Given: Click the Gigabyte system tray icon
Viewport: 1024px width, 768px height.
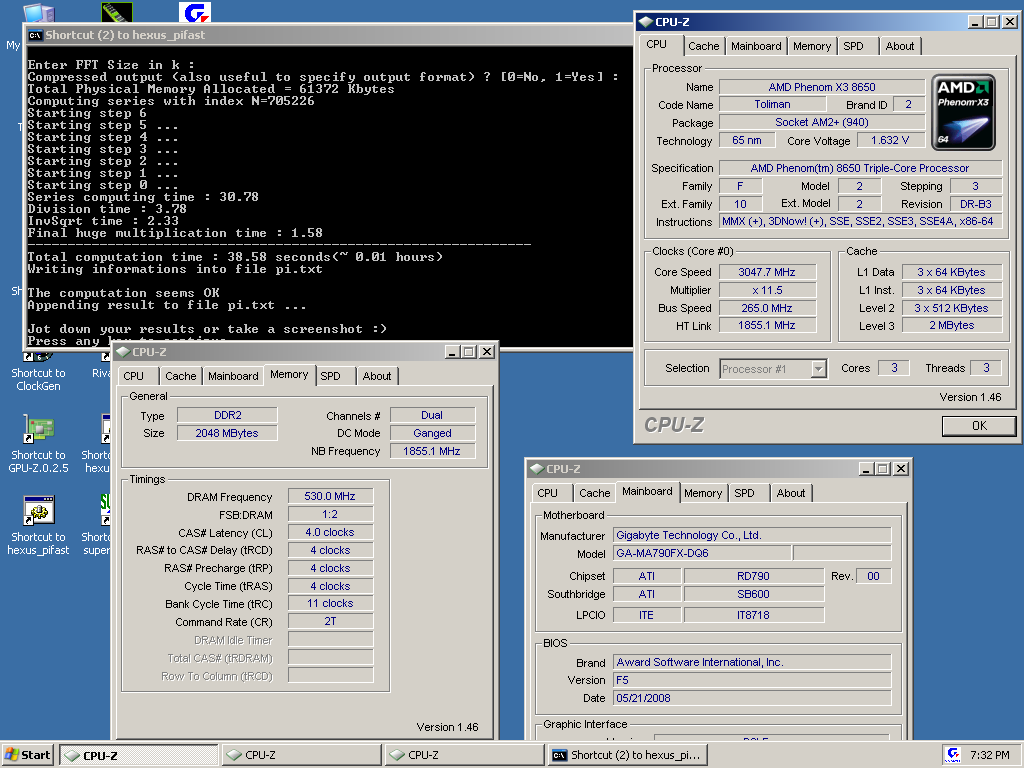Looking at the screenshot, I should [953, 755].
